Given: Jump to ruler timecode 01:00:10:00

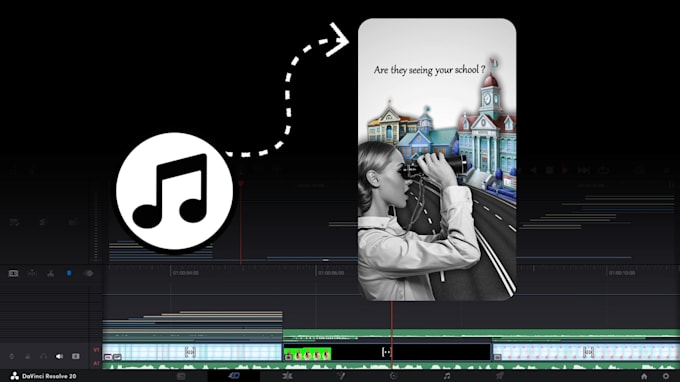Looking at the screenshot, I should [621, 273].
